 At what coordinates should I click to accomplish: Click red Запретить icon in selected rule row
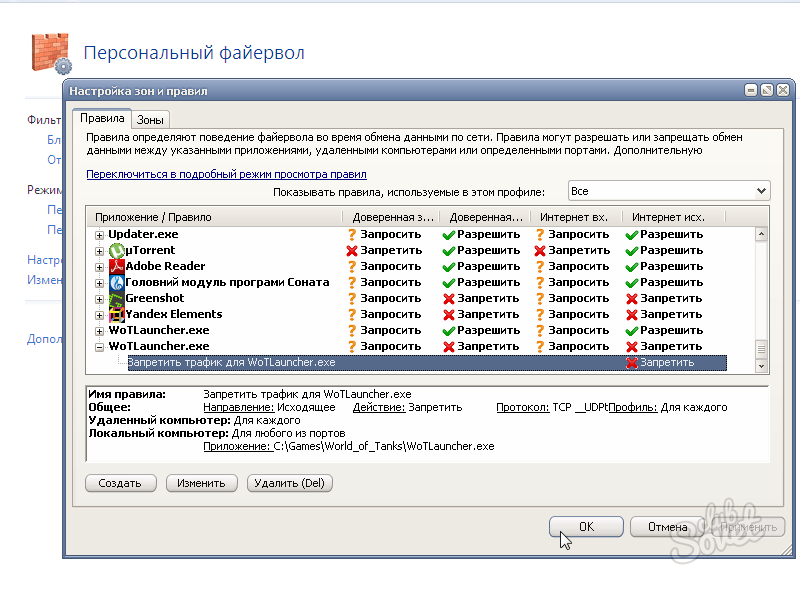click(631, 362)
